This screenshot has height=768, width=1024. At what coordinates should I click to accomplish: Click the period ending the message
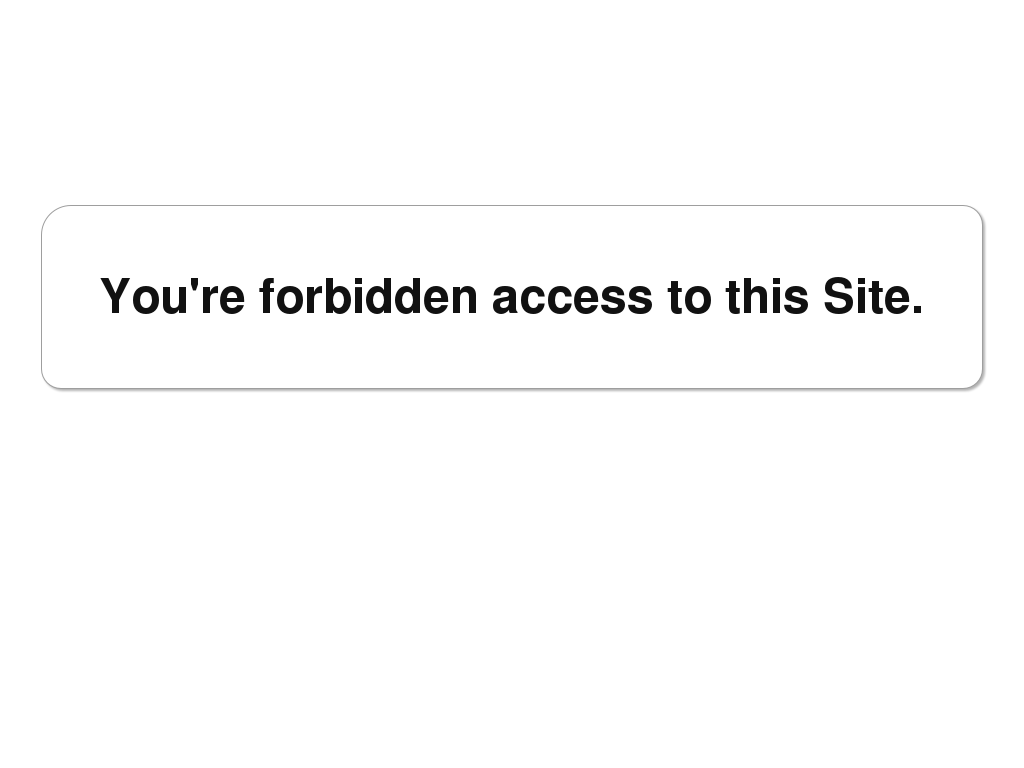(917, 311)
